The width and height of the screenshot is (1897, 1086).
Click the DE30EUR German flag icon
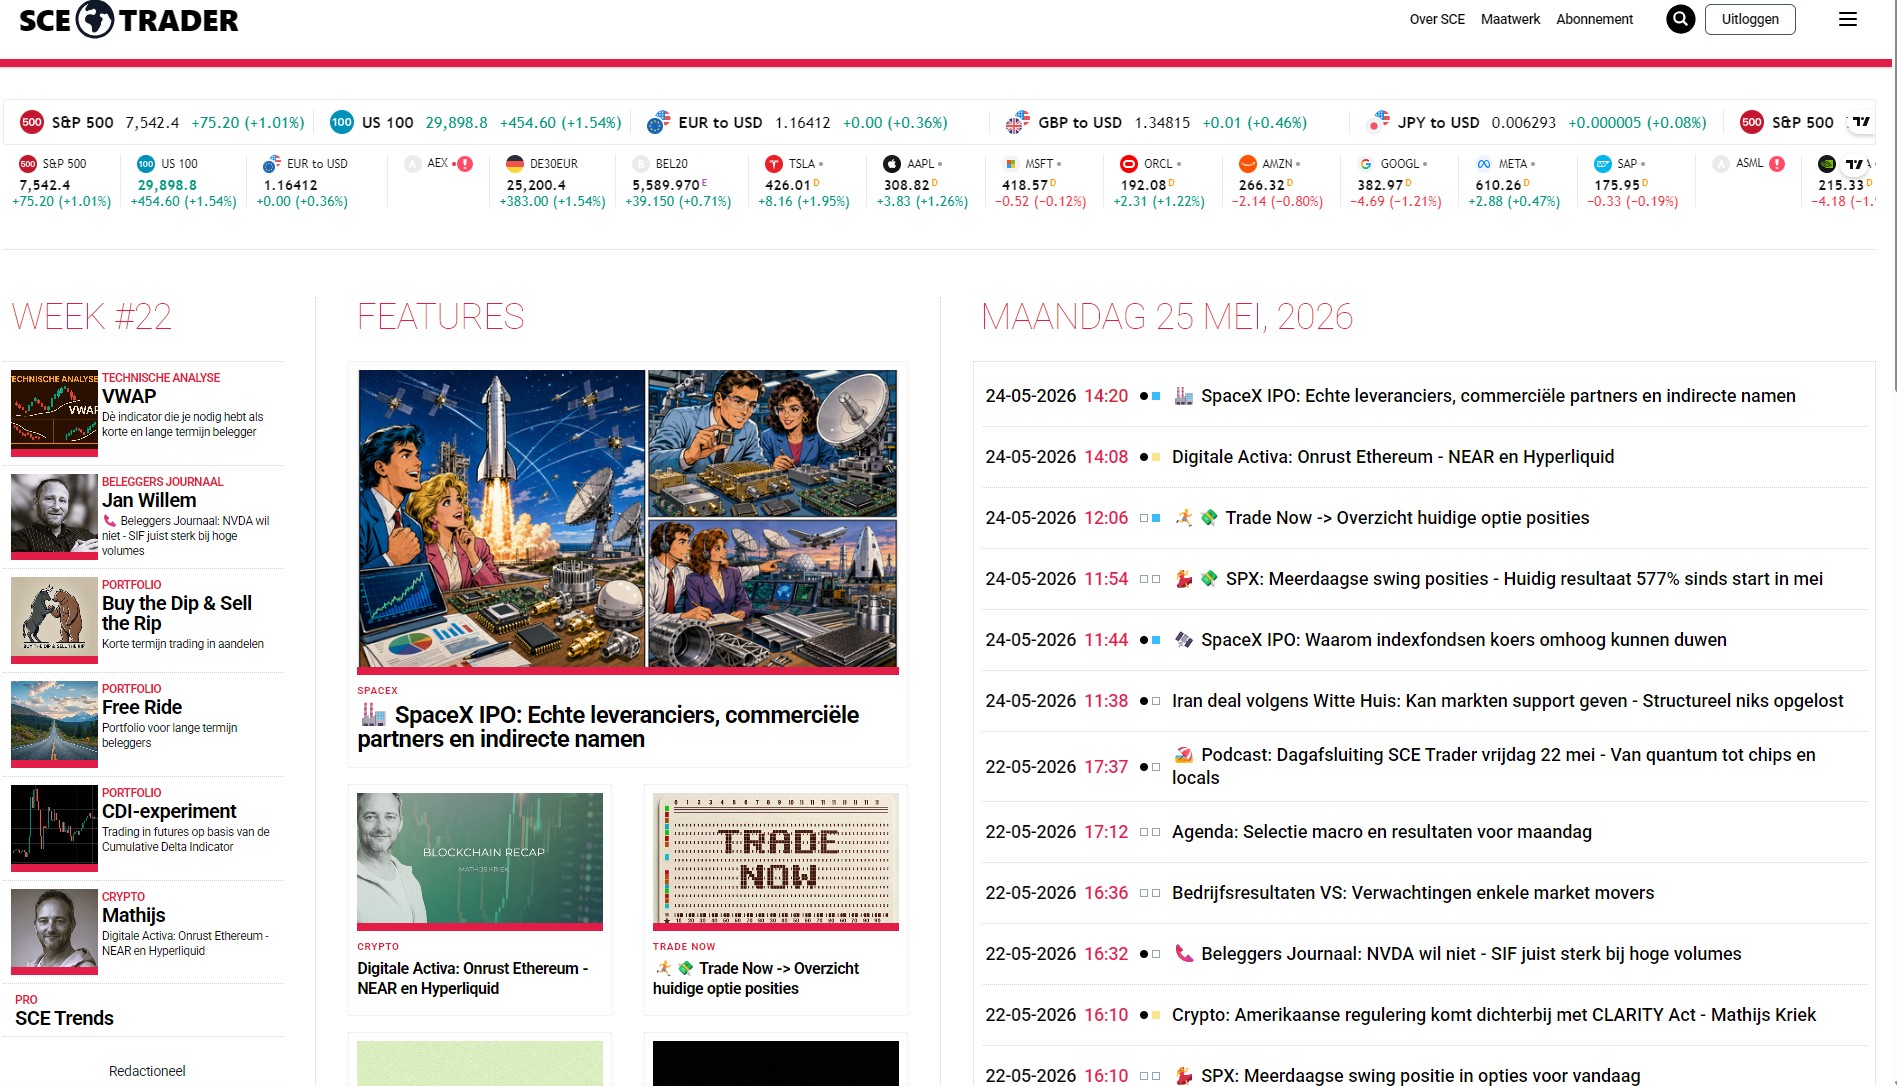[515, 164]
